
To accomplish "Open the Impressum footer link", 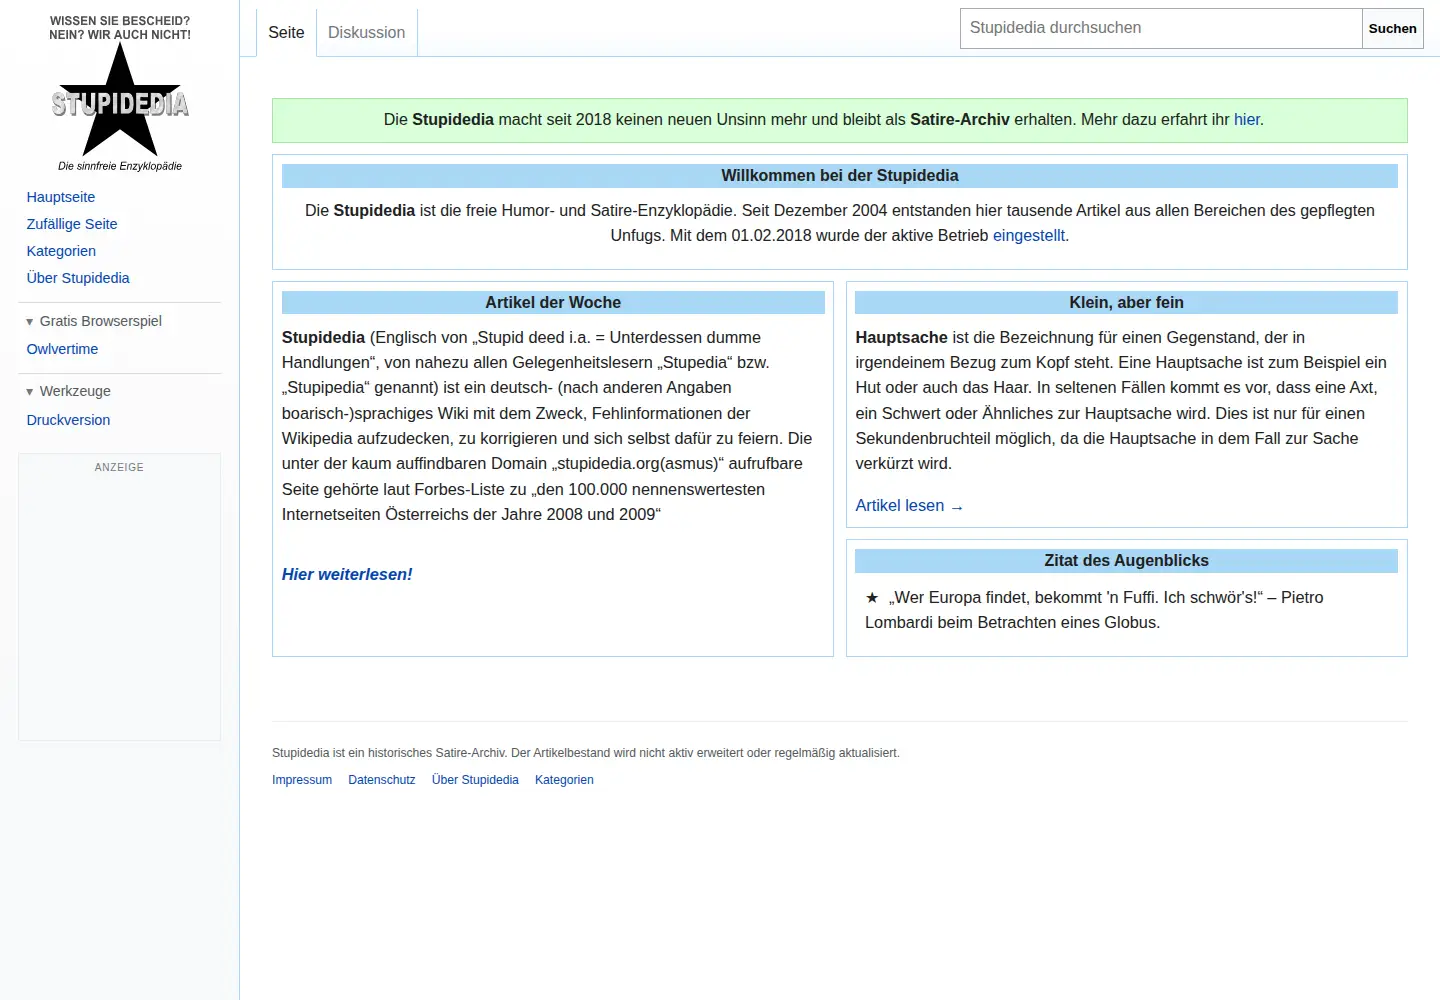I will 302,780.
